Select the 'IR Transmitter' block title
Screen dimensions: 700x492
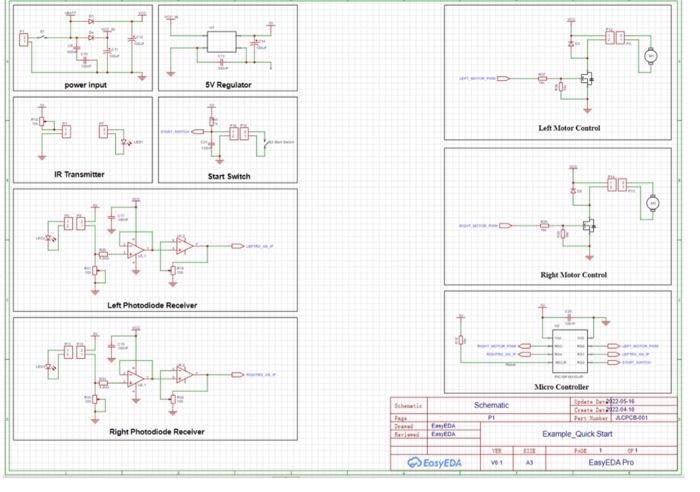(79, 175)
